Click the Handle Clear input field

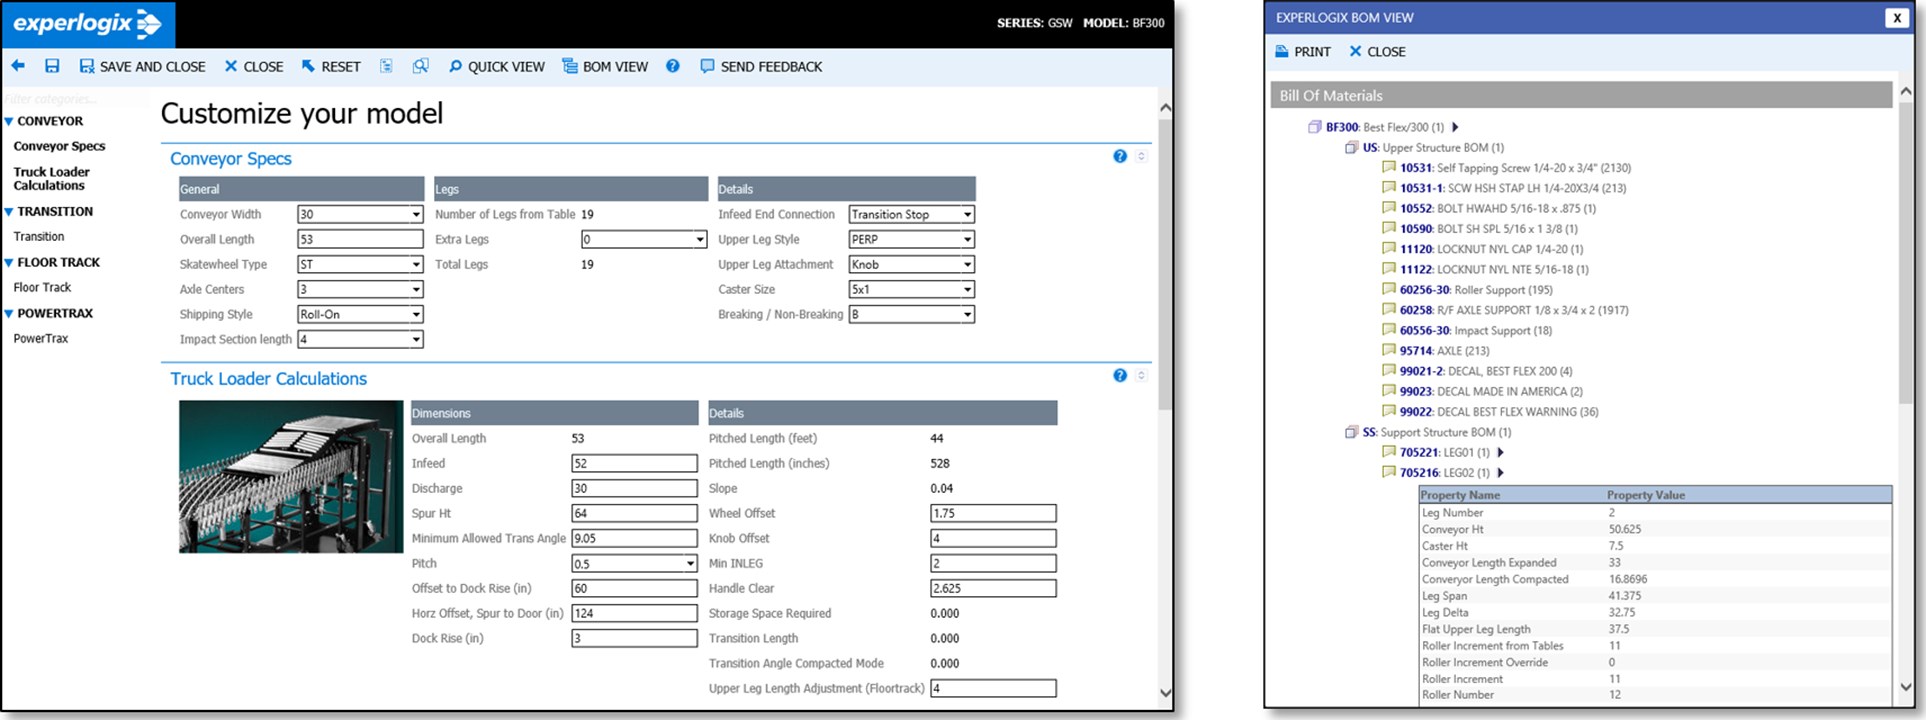tap(993, 588)
